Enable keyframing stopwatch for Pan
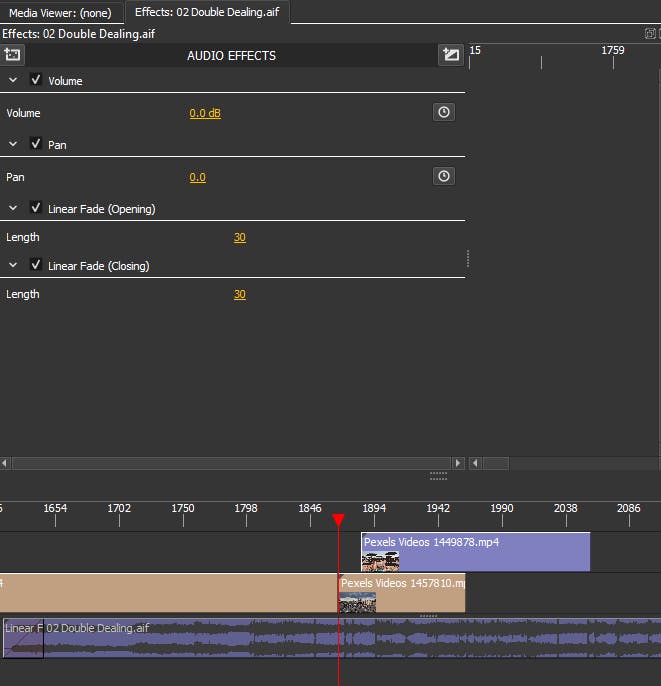Image resolution: width=661 pixels, height=686 pixels. 444,176
